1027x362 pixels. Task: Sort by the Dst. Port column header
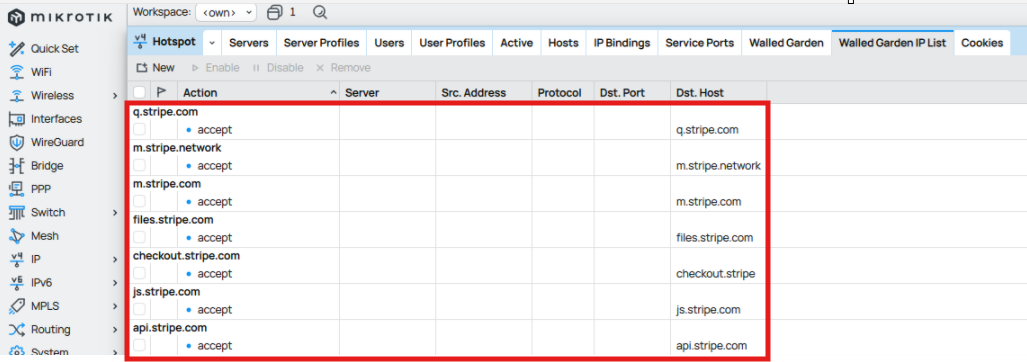[x=632, y=93]
